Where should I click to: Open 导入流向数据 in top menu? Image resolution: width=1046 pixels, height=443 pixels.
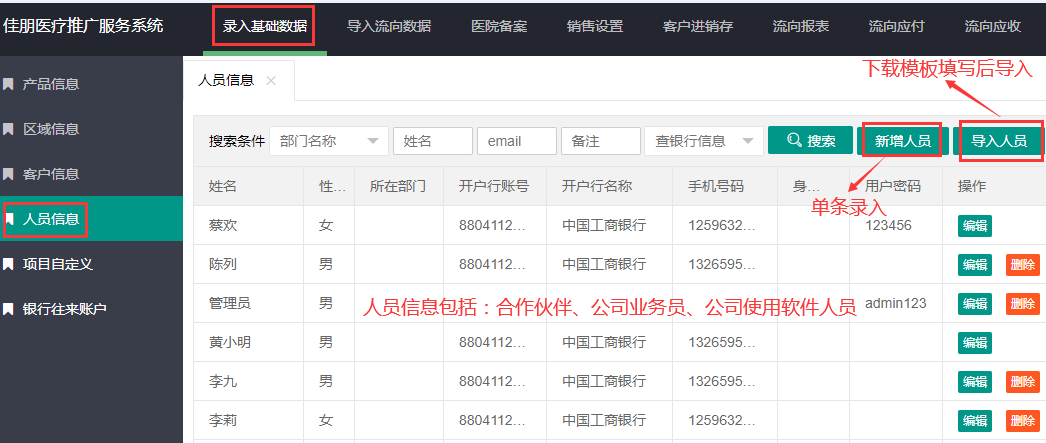click(x=389, y=26)
